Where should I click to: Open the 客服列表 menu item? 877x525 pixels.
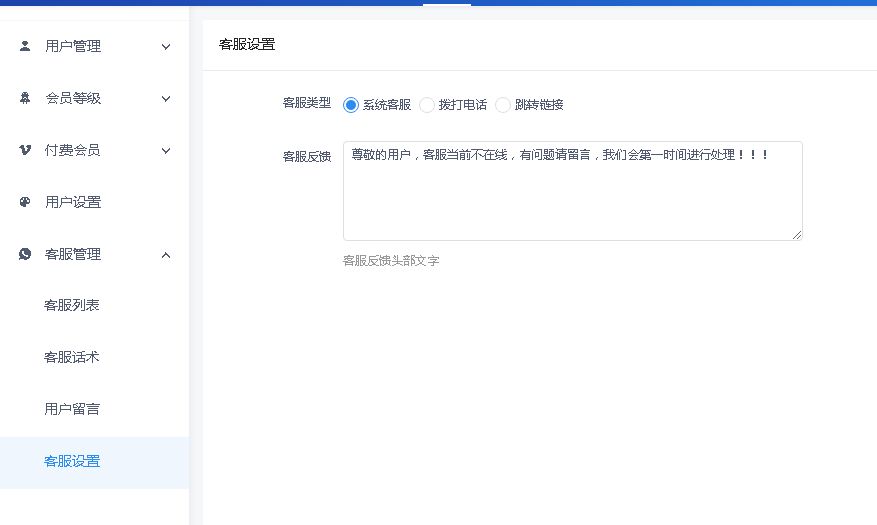point(72,305)
